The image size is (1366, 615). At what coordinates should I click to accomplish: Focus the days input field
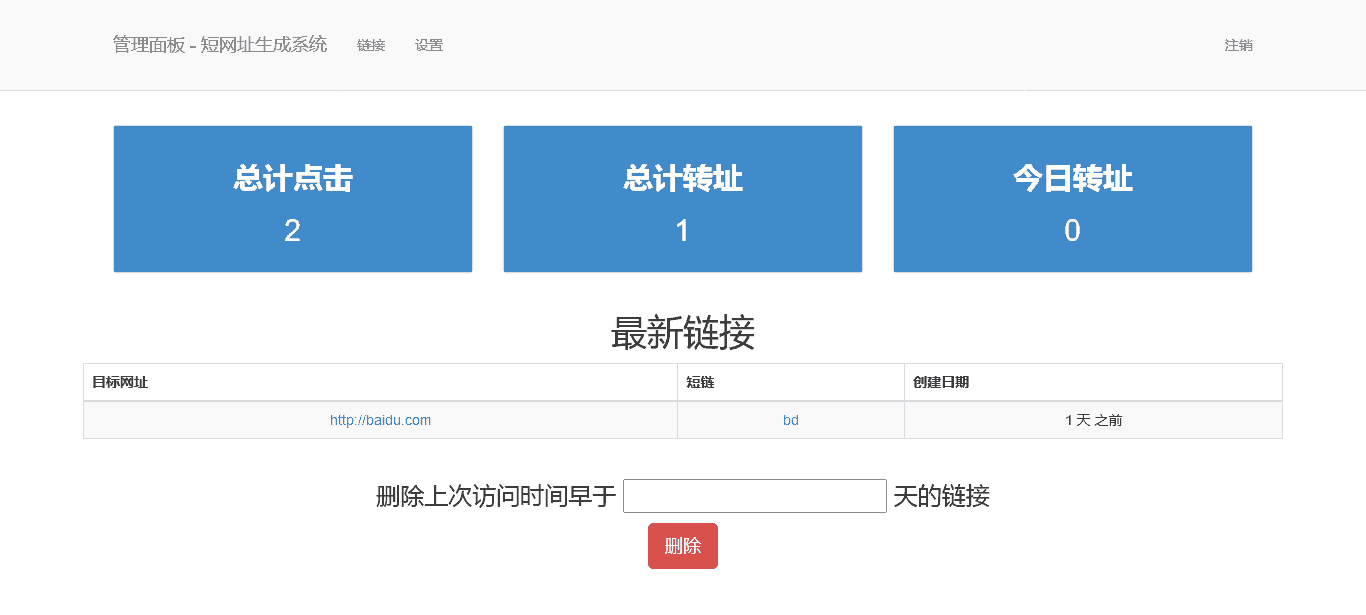click(755, 496)
